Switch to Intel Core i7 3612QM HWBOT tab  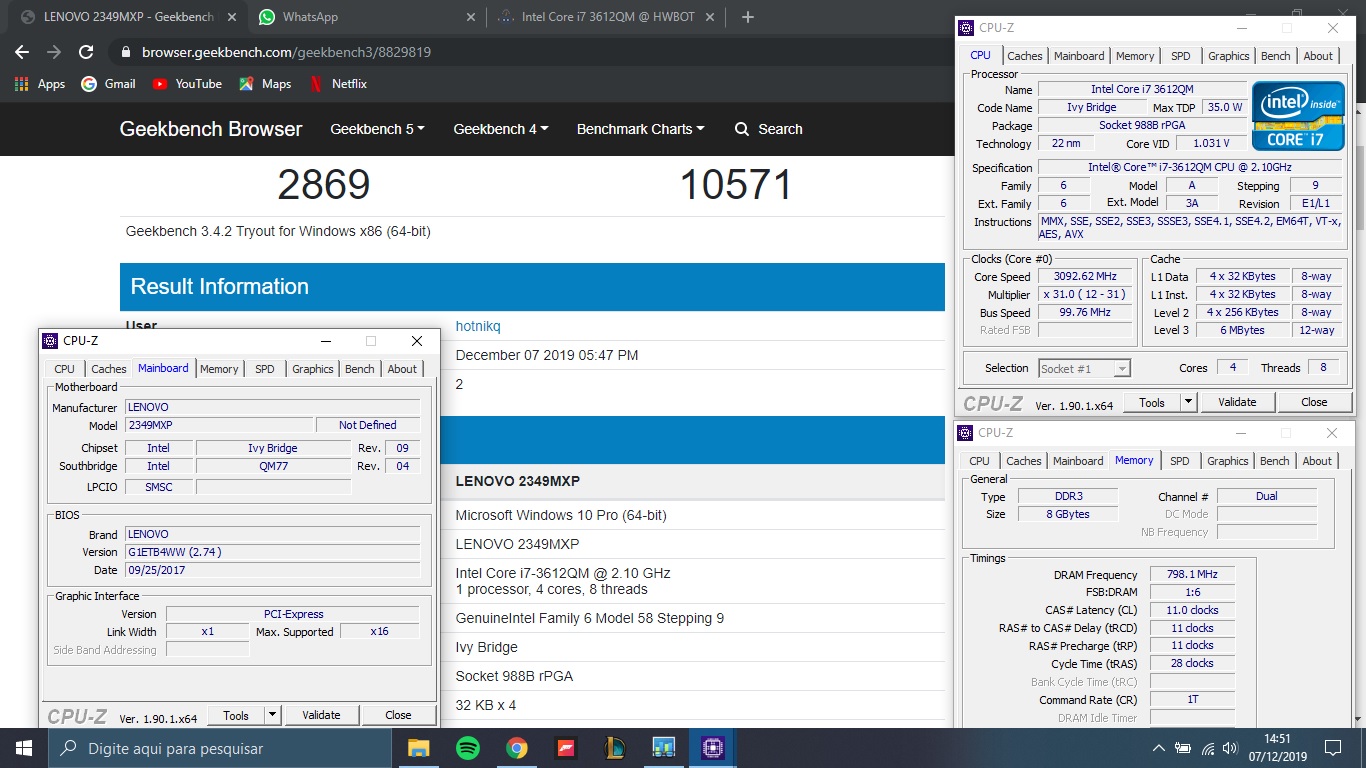[x=608, y=17]
